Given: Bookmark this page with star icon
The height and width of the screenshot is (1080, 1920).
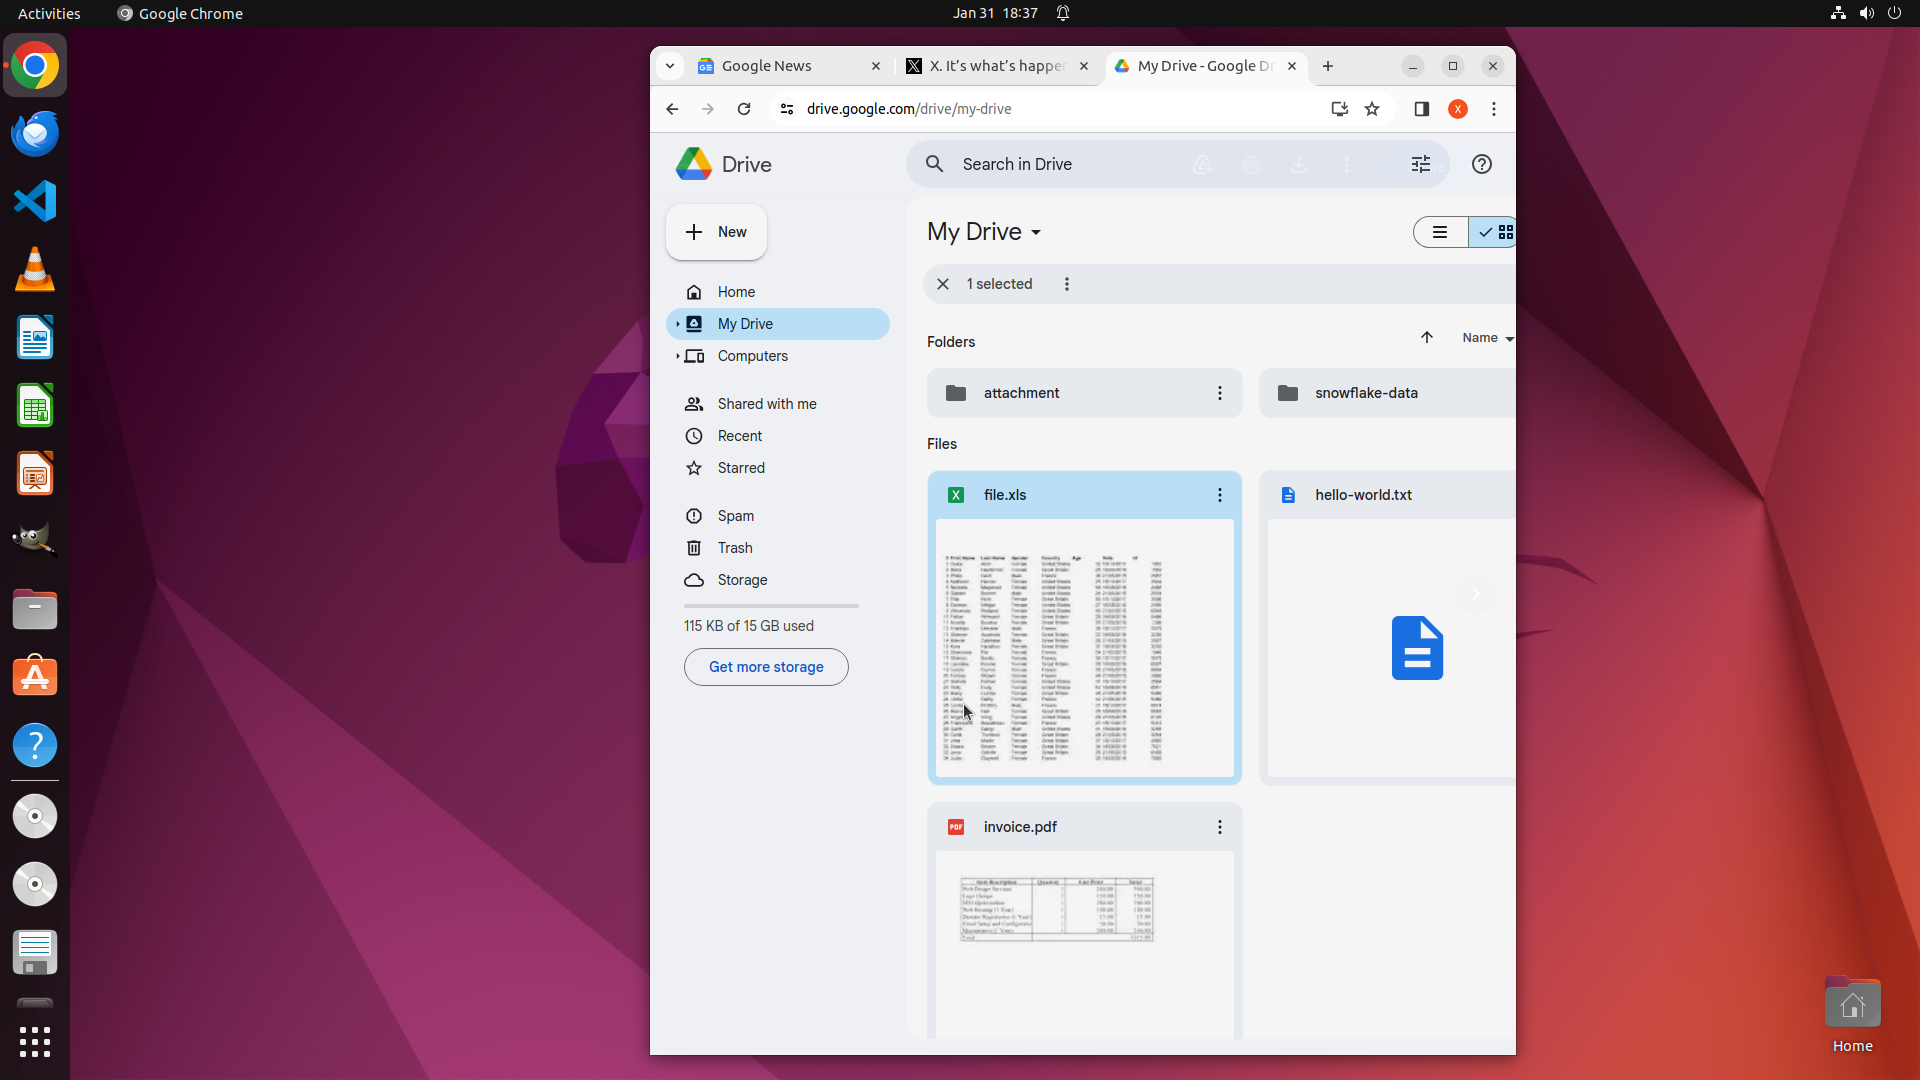Looking at the screenshot, I should pos(1372,109).
